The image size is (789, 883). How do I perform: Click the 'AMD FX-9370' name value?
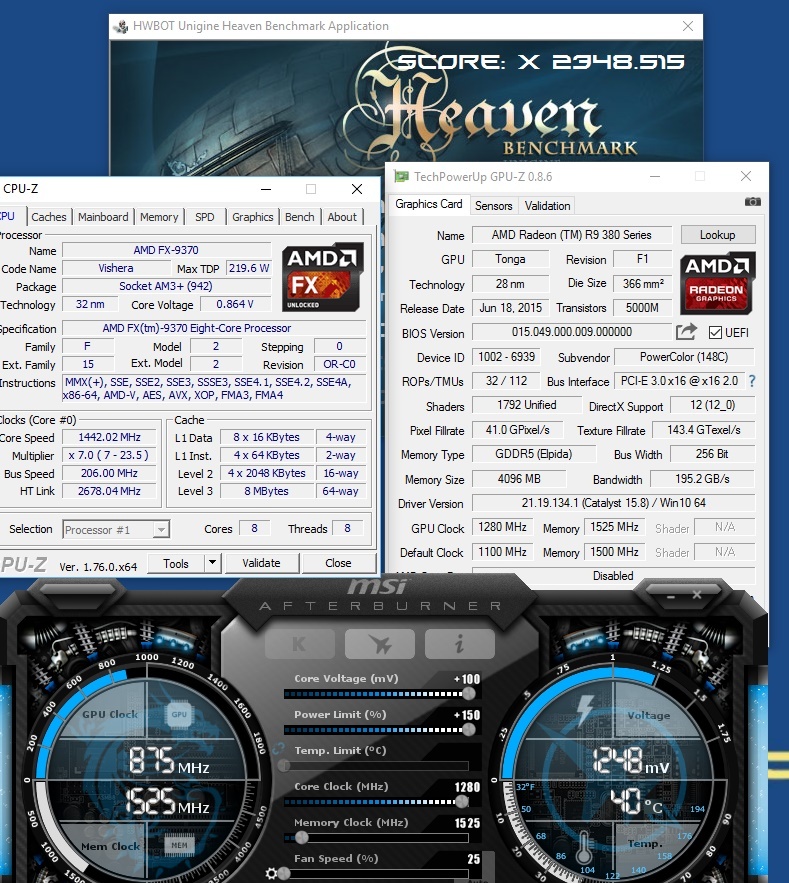tap(166, 250)
